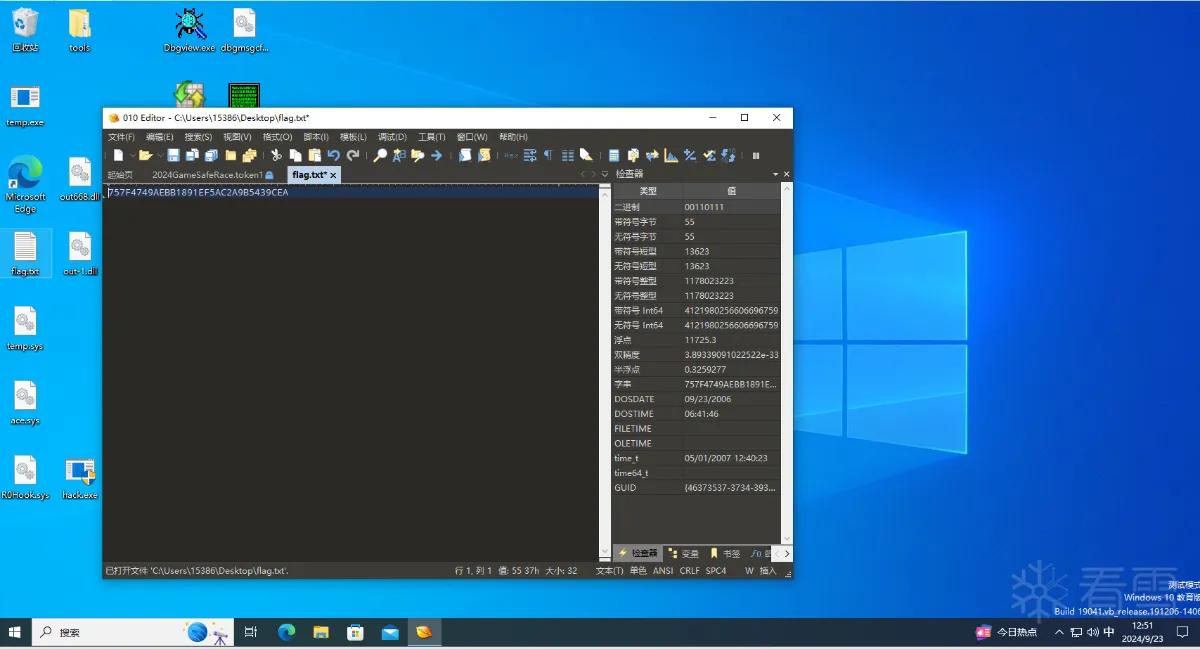Click the Paste clipboard icon
The image size is (1200, 649).
[x=314, y=155]
